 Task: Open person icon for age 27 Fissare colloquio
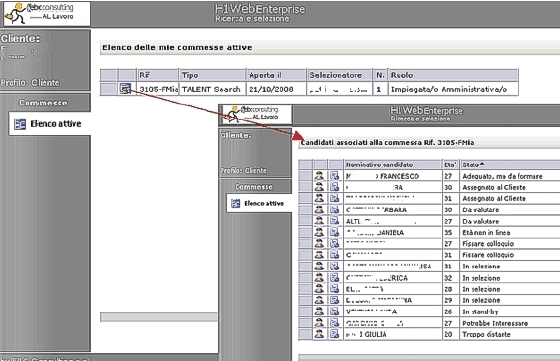(319, 244)
